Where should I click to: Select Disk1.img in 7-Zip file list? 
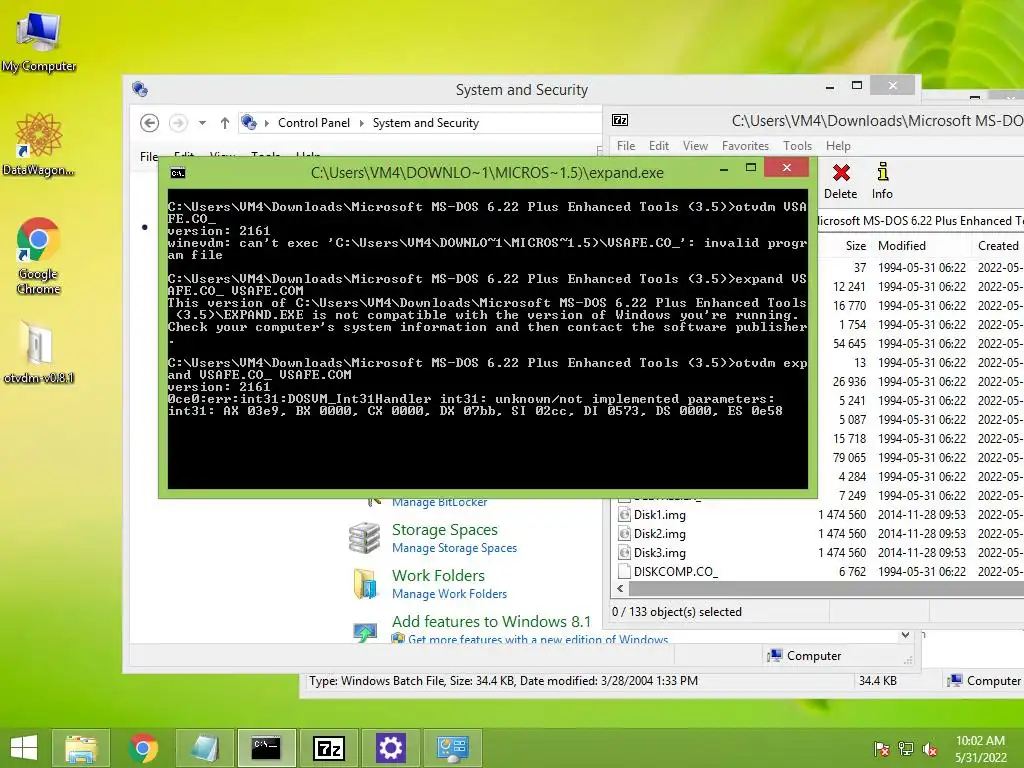coord(660,515)
